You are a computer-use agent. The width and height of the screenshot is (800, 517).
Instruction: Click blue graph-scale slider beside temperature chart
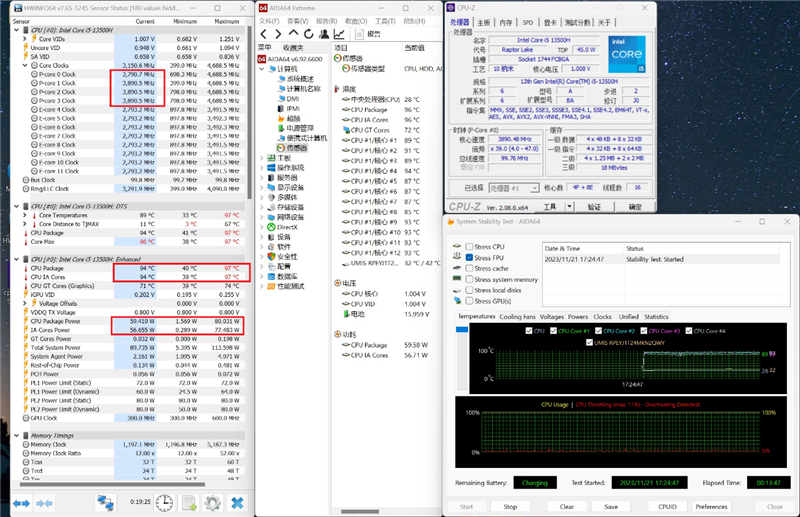click(462, 330)
